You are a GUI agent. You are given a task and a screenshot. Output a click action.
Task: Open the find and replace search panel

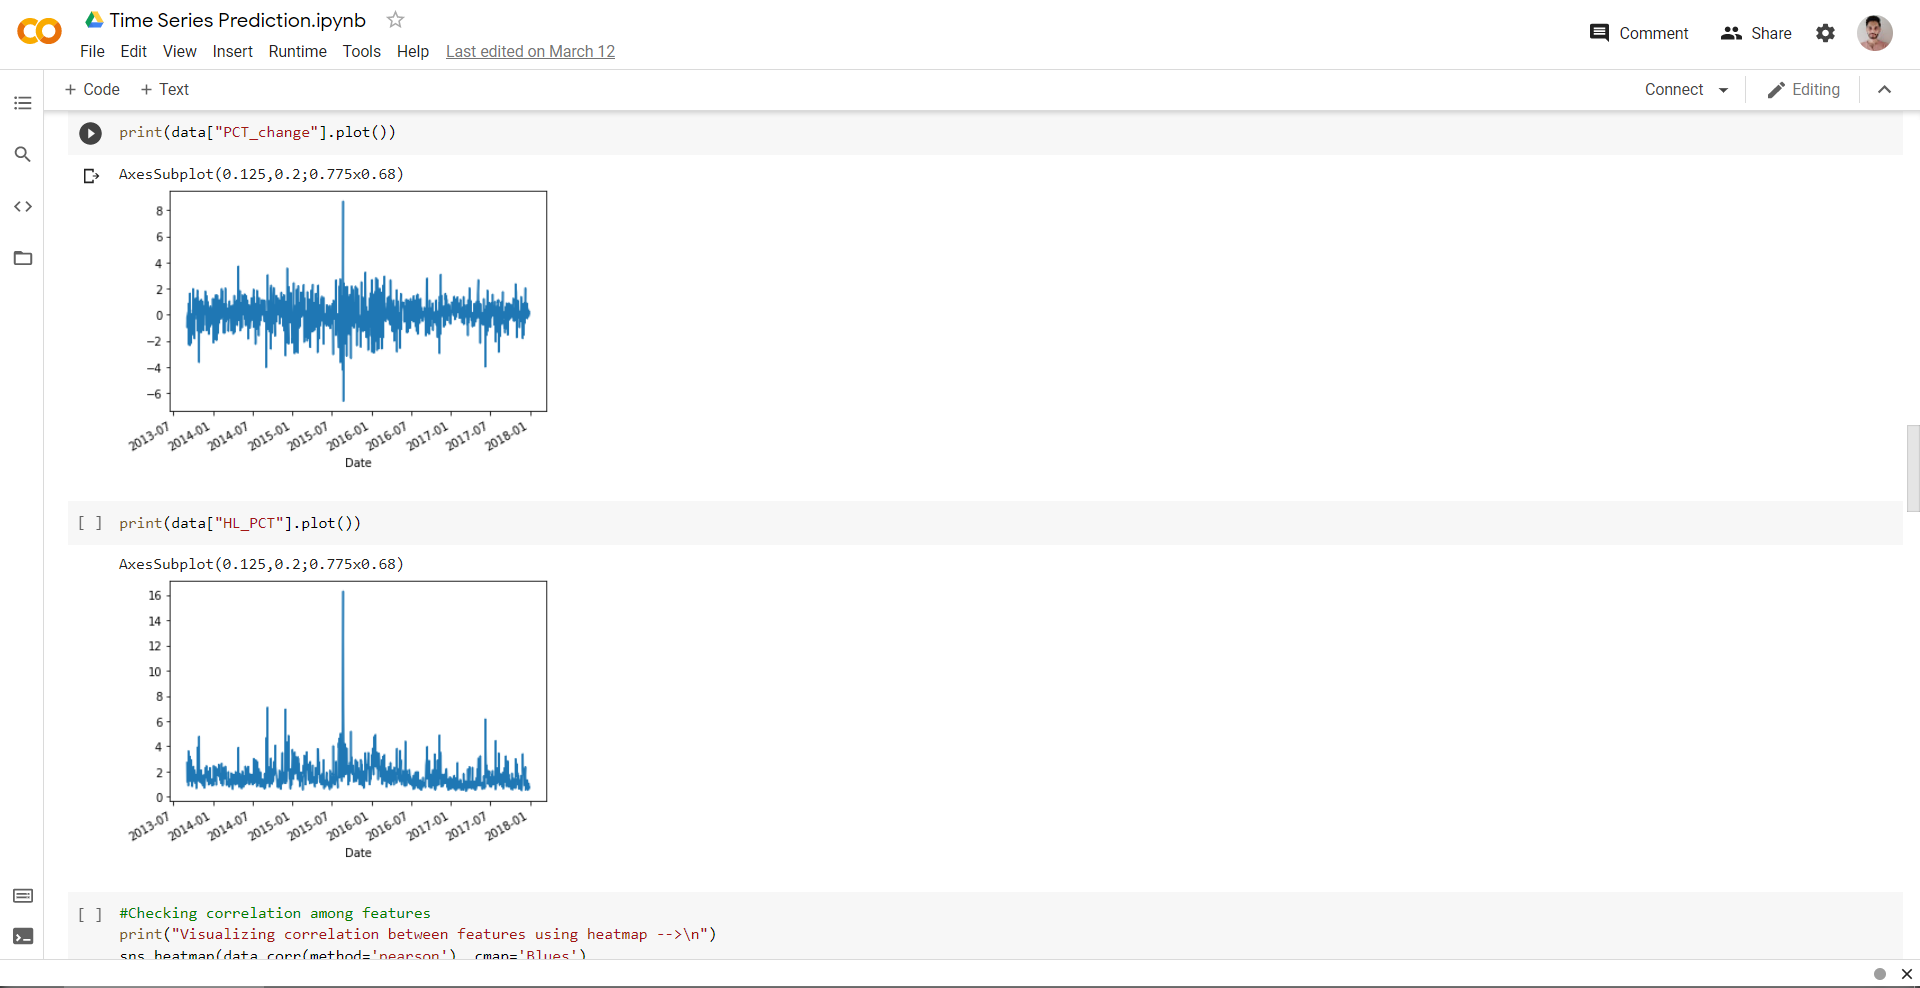tap(23, 155)
